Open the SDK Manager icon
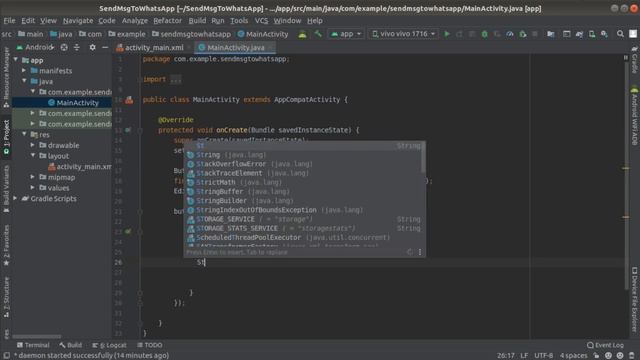 (604, 34)
